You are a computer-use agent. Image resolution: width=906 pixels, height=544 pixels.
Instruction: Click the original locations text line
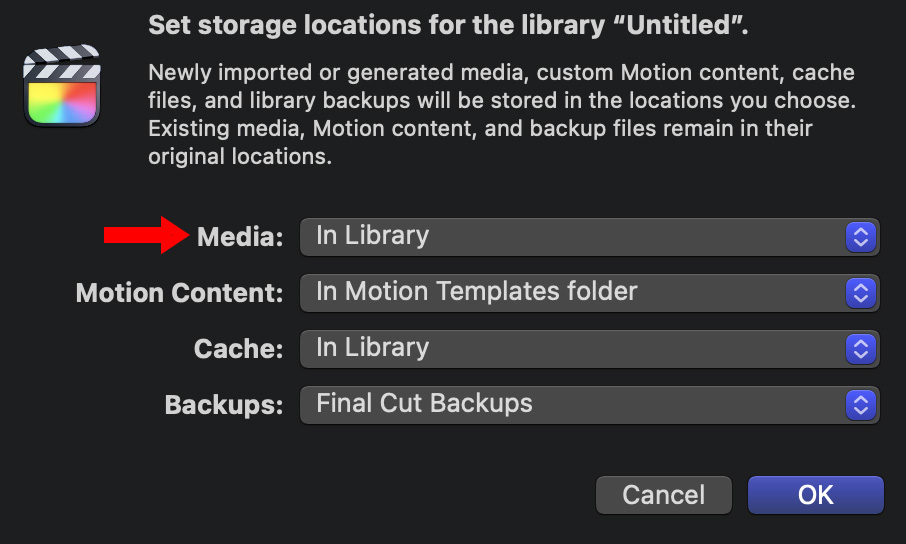(240, 156)
